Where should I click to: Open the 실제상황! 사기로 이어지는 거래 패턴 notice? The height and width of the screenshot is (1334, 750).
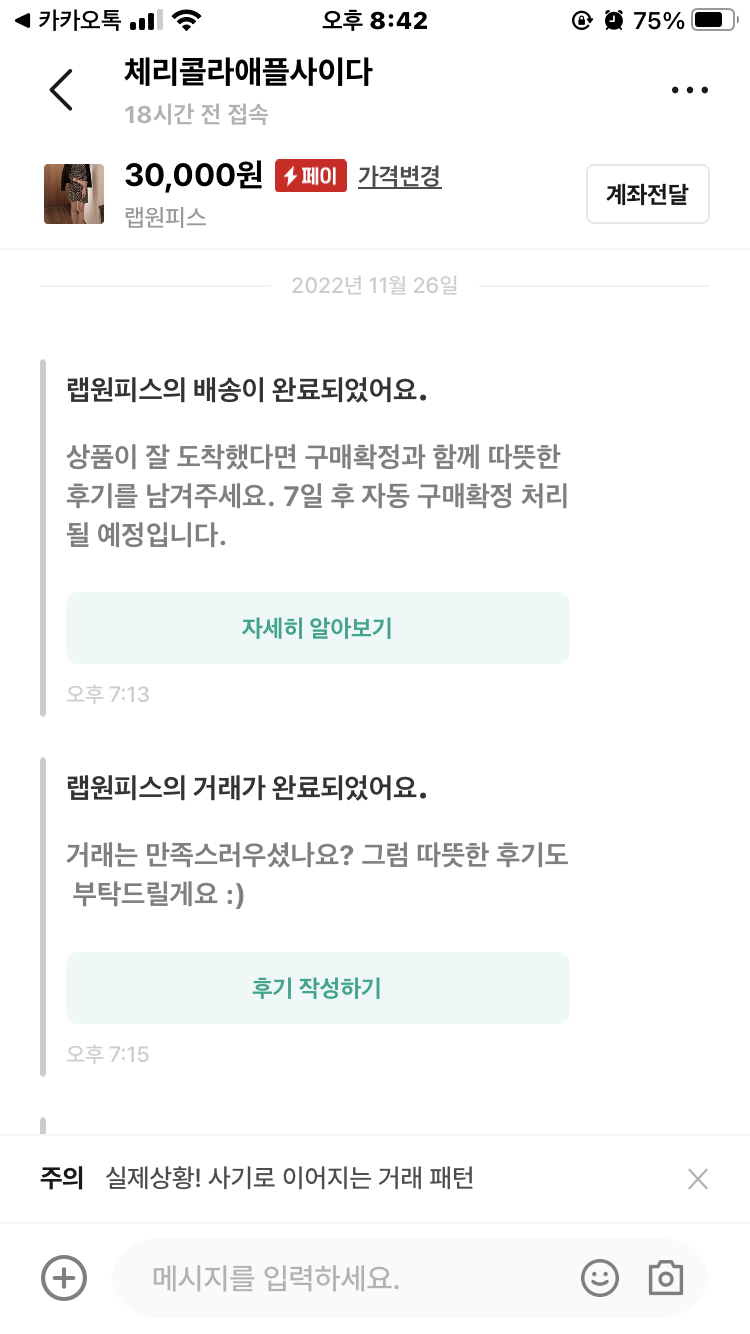(290, 1179)
